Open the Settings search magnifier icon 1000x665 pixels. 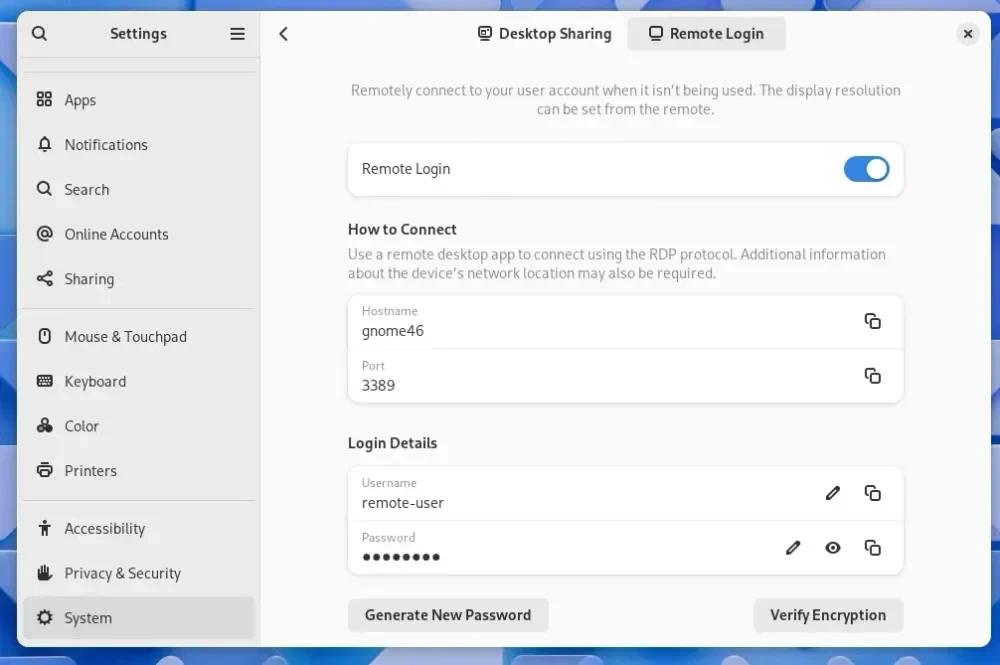coord(40,33)
